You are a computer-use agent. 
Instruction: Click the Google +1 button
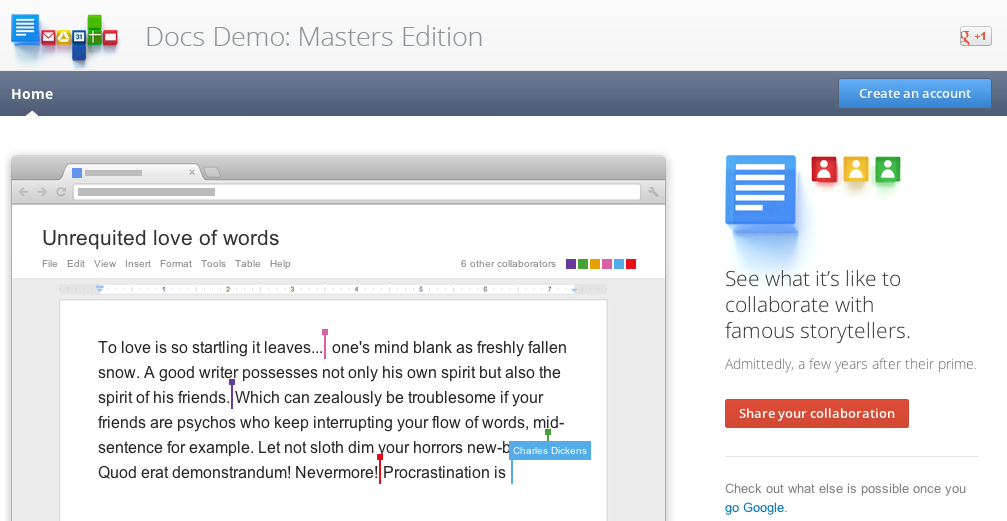pyautogui.click(x=974, y=37)
